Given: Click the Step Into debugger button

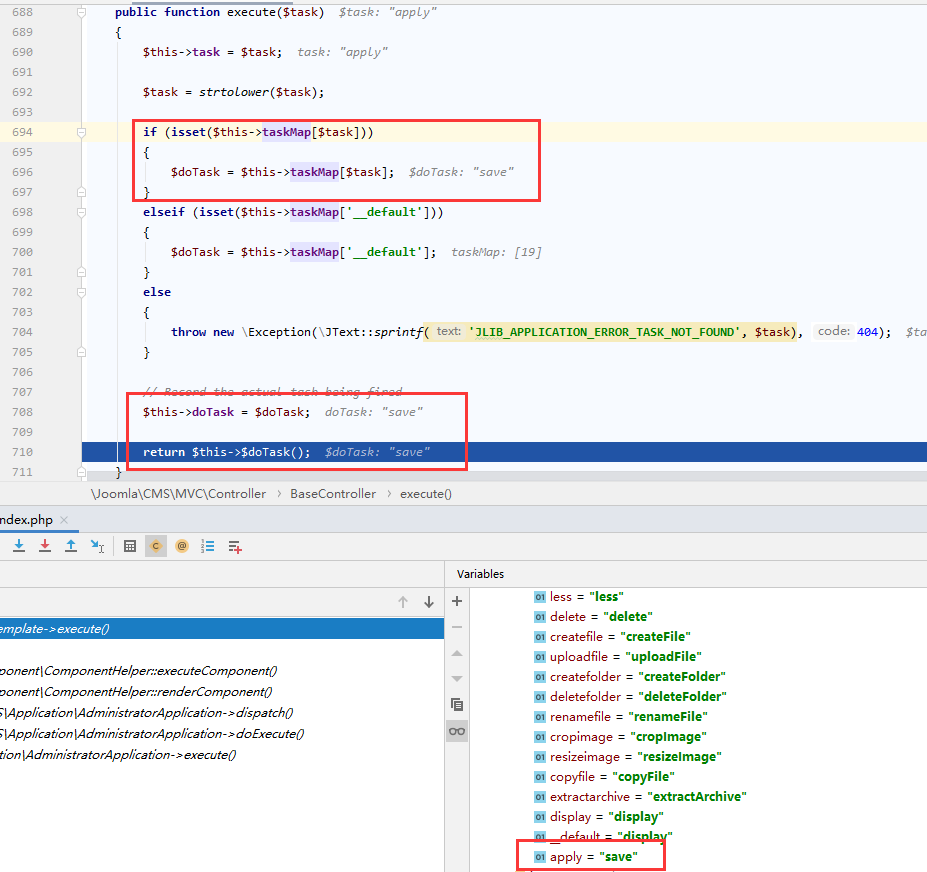Looking at the screenshot, I should point(19,546).
